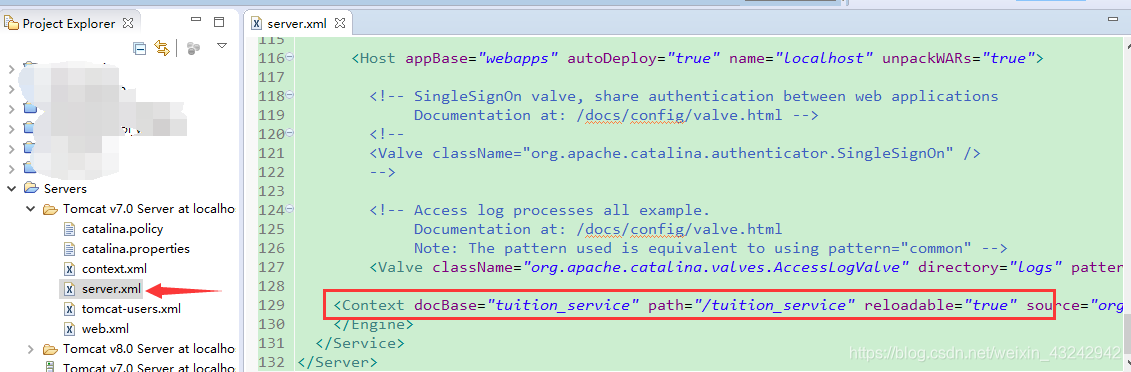This screenshot has width=1131, height=372.
Task: Click the Host tag name on line 116
Action: click(x=378, y=58)
